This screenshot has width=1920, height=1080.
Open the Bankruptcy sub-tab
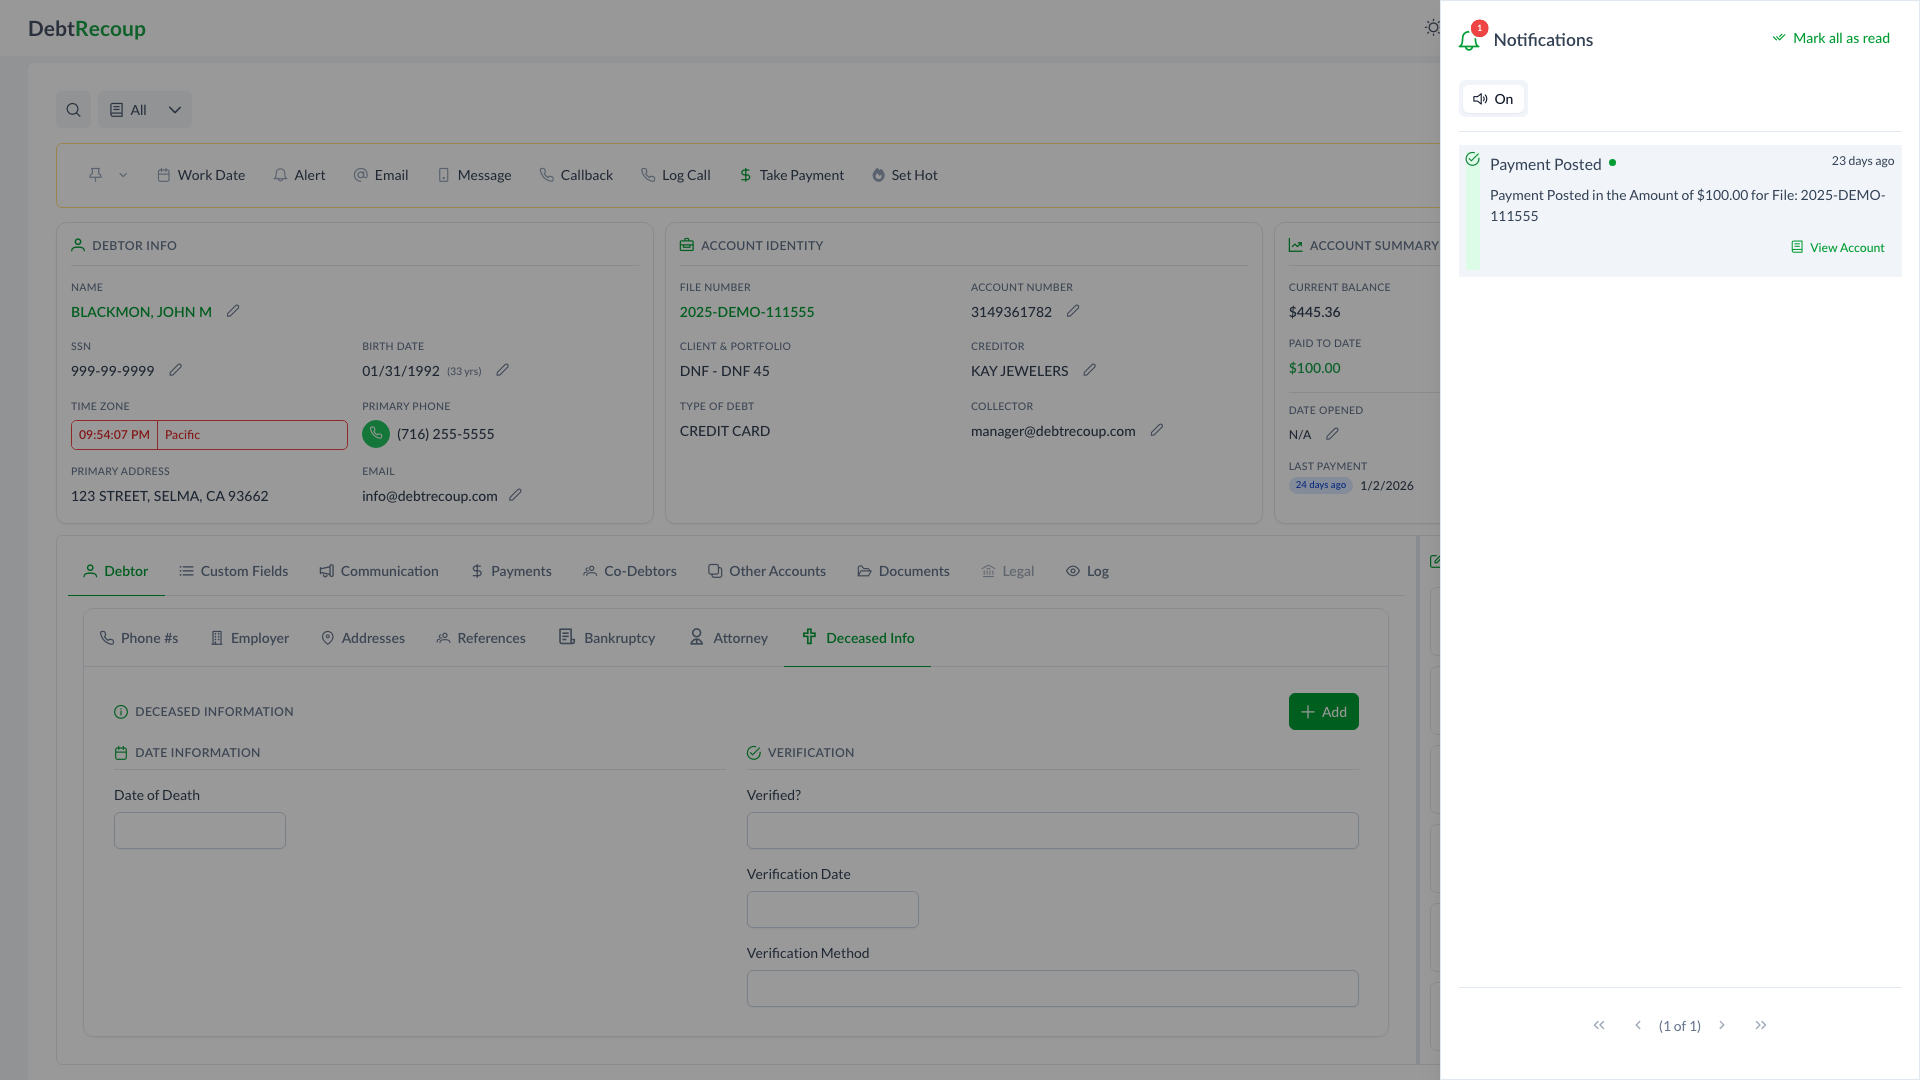pos(607,638)
